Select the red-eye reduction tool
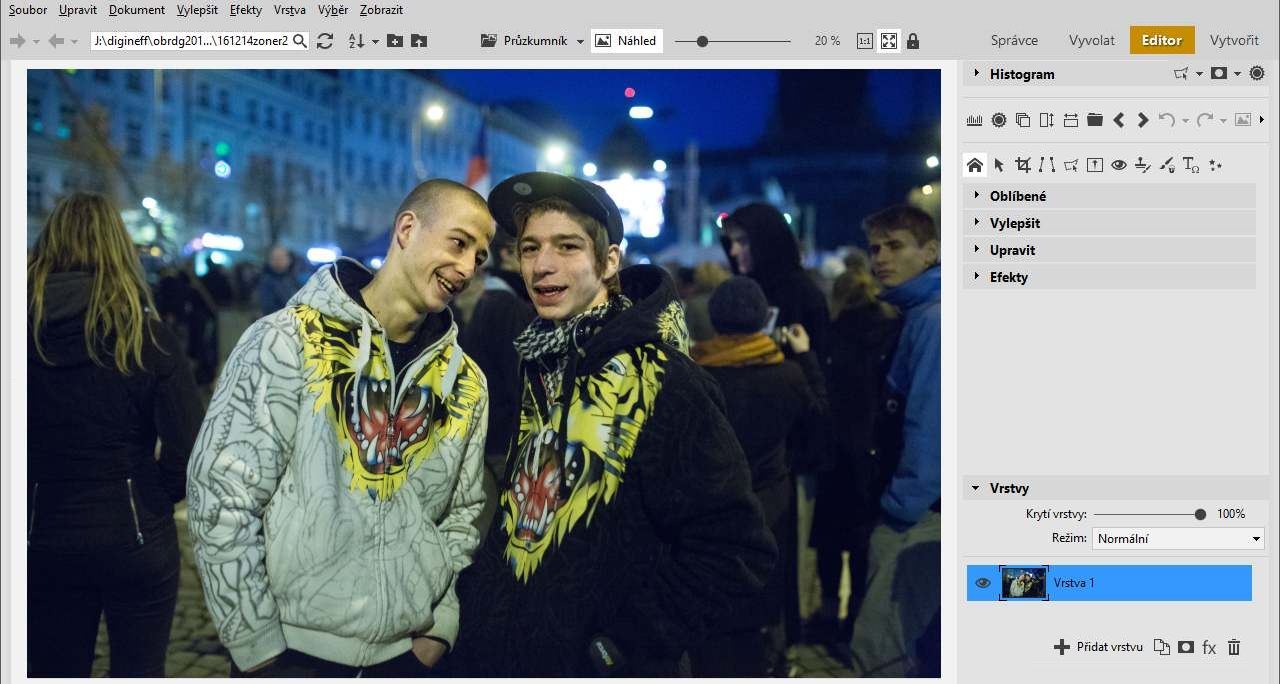Image resolution: width=1280 pixels, height=684 pixels. [1119, 165]
